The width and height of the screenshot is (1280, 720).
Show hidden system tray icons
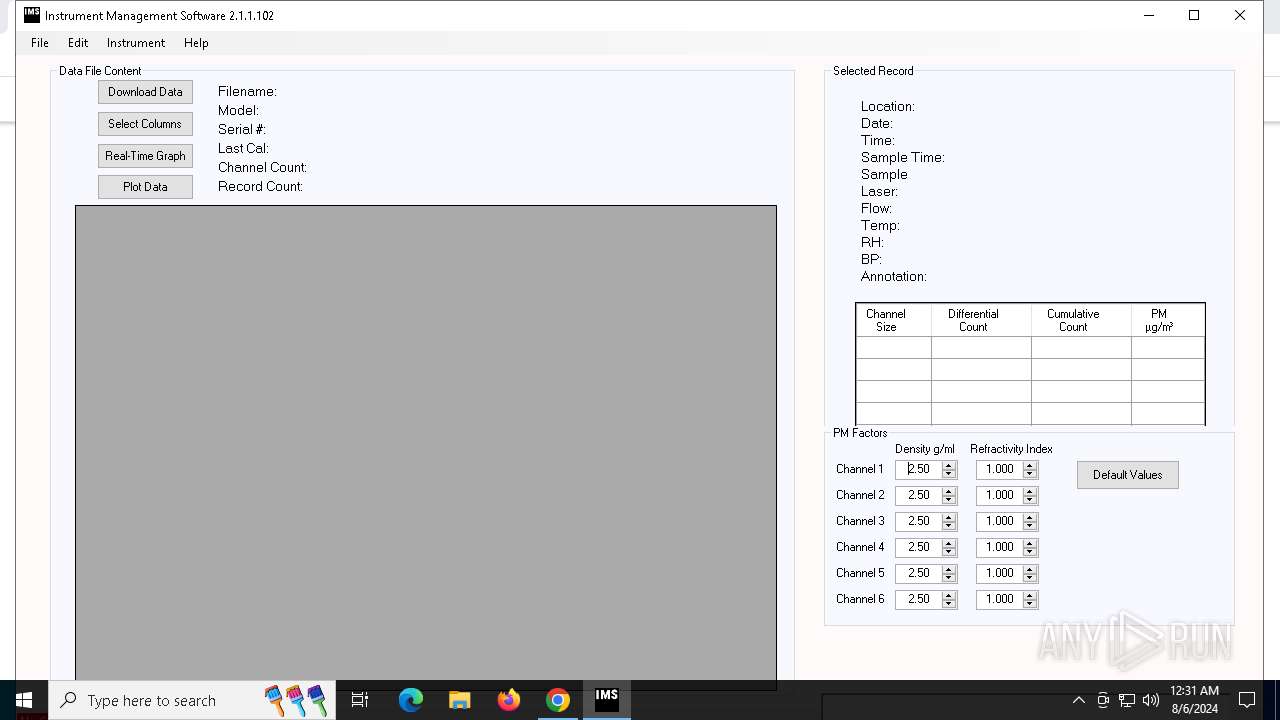pos(1078,700)
